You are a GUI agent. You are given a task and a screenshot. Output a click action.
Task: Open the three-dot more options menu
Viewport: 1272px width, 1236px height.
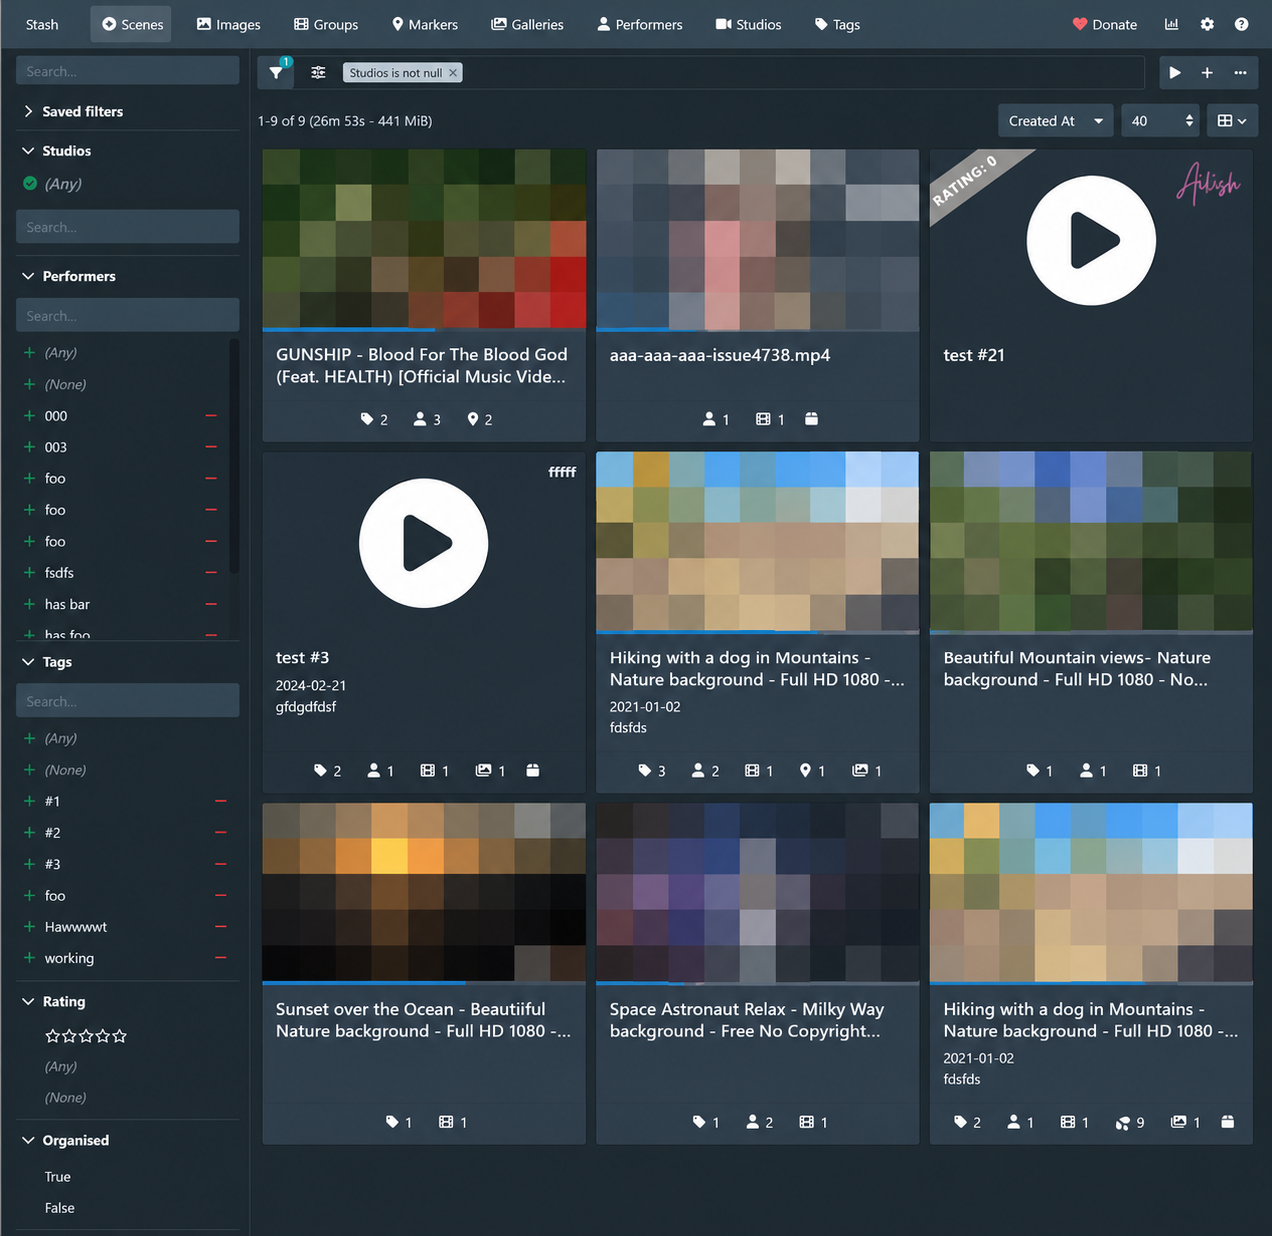click(x=1240, y=73)
